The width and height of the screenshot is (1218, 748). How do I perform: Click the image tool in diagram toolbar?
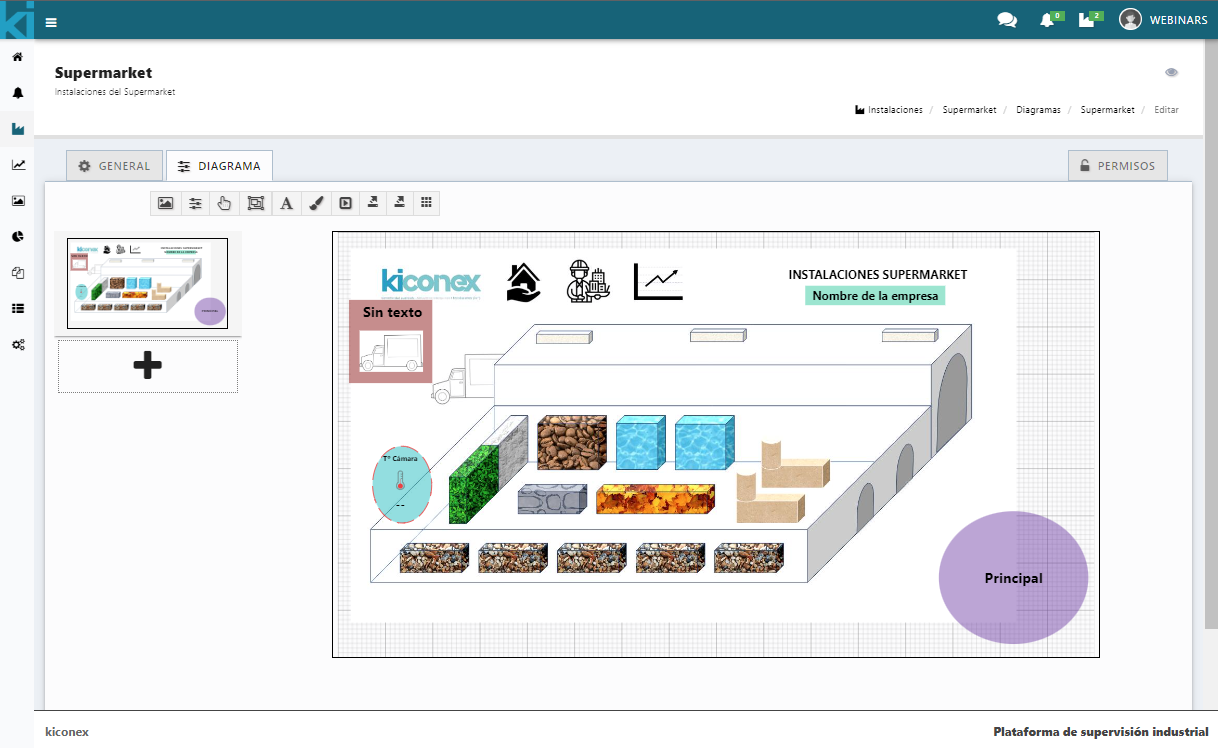click(x=166, y=203)
